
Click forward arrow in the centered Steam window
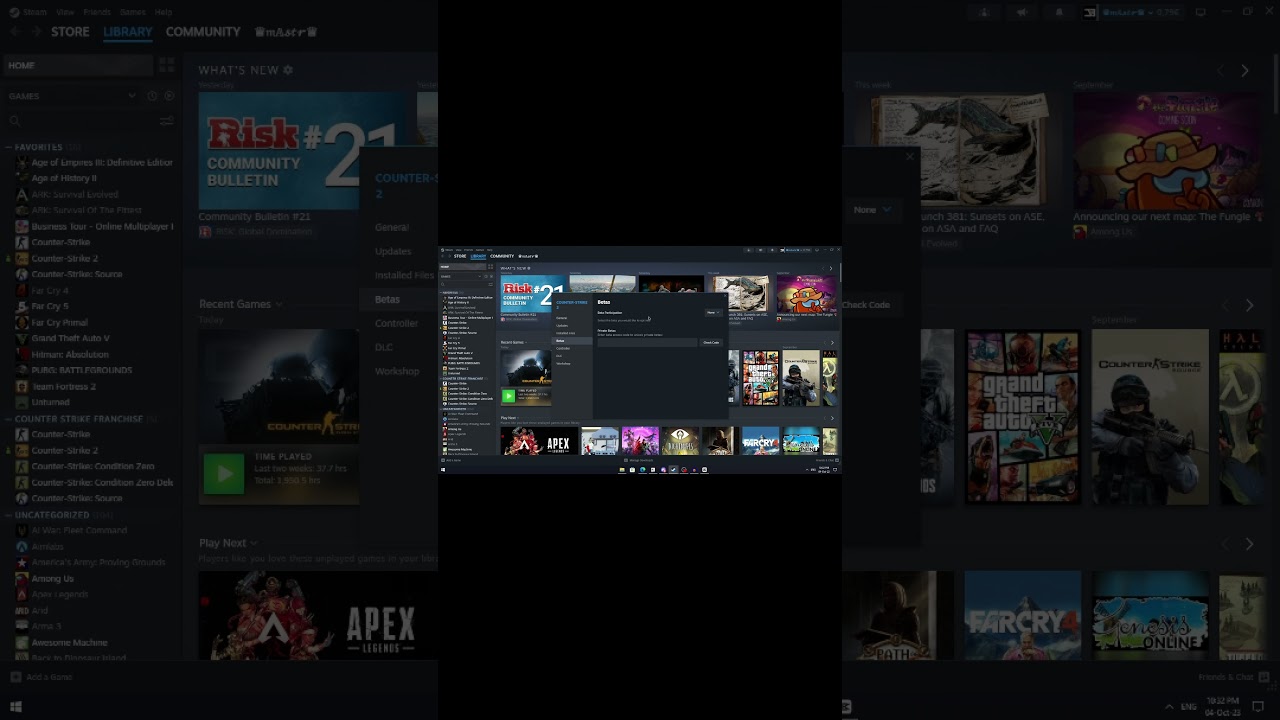[450, 256]
